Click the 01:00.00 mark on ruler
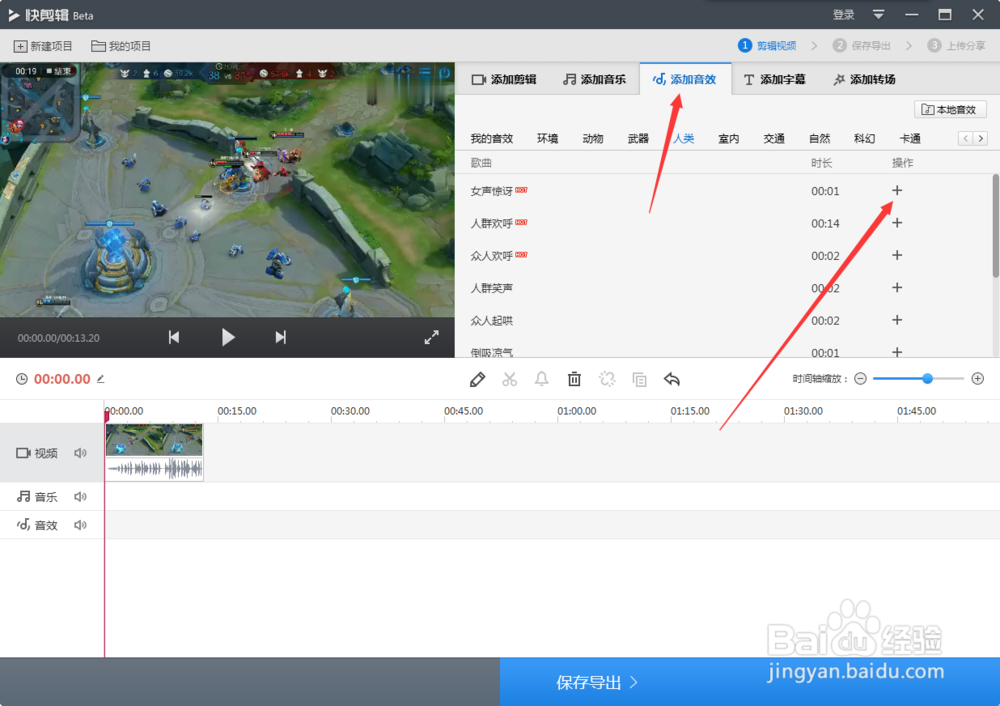Screen dimensions: 1000x706 coord(577,411)
